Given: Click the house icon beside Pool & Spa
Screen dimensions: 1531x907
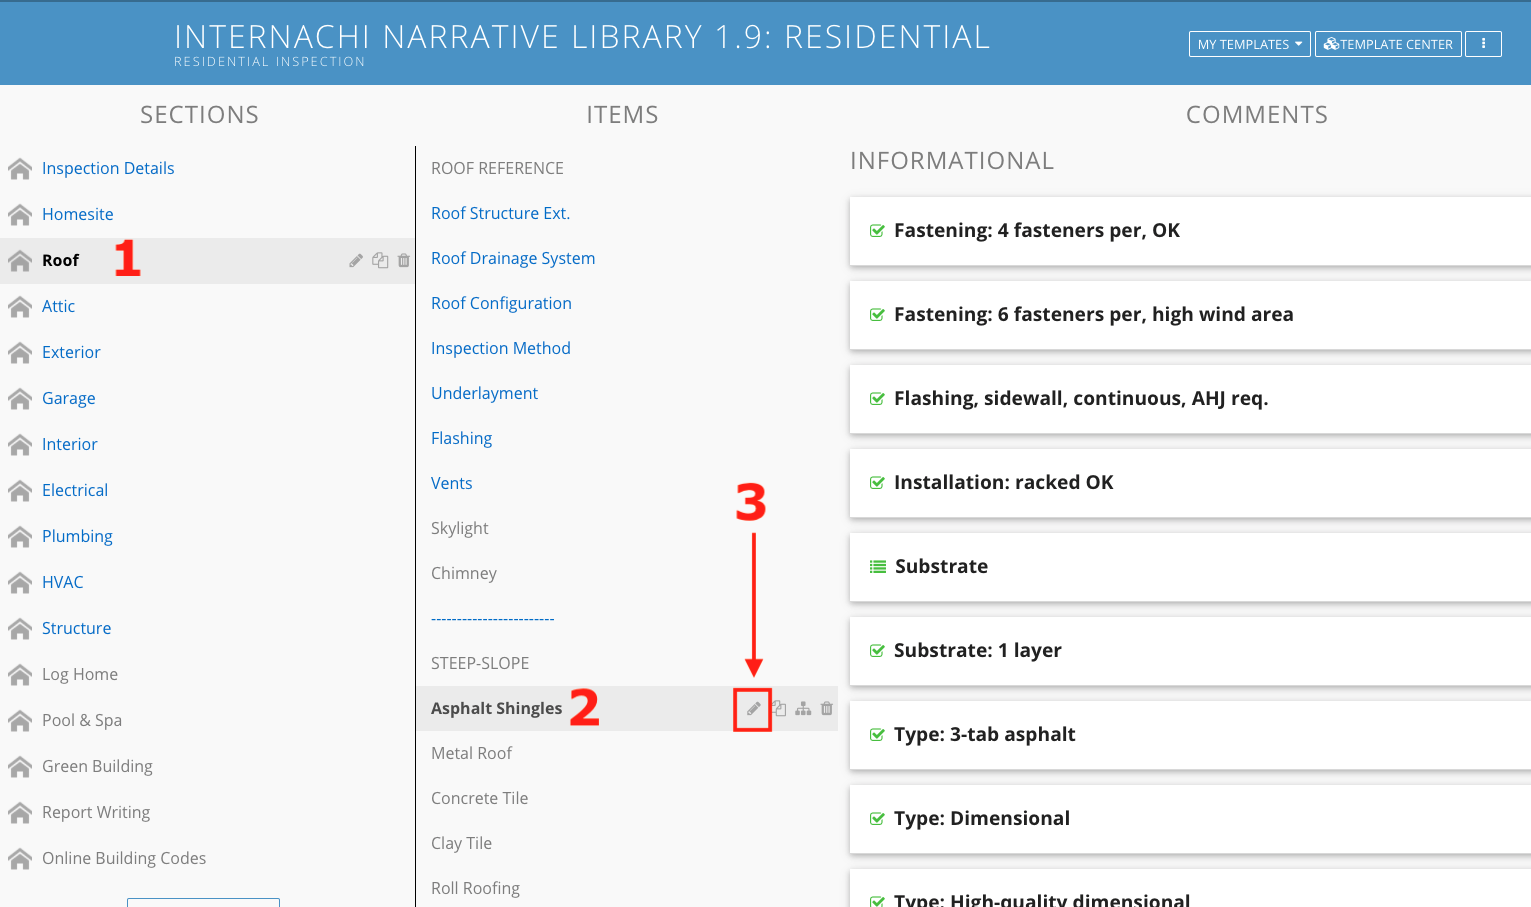Looking at the screenshot, I should [x=20, y=721].
